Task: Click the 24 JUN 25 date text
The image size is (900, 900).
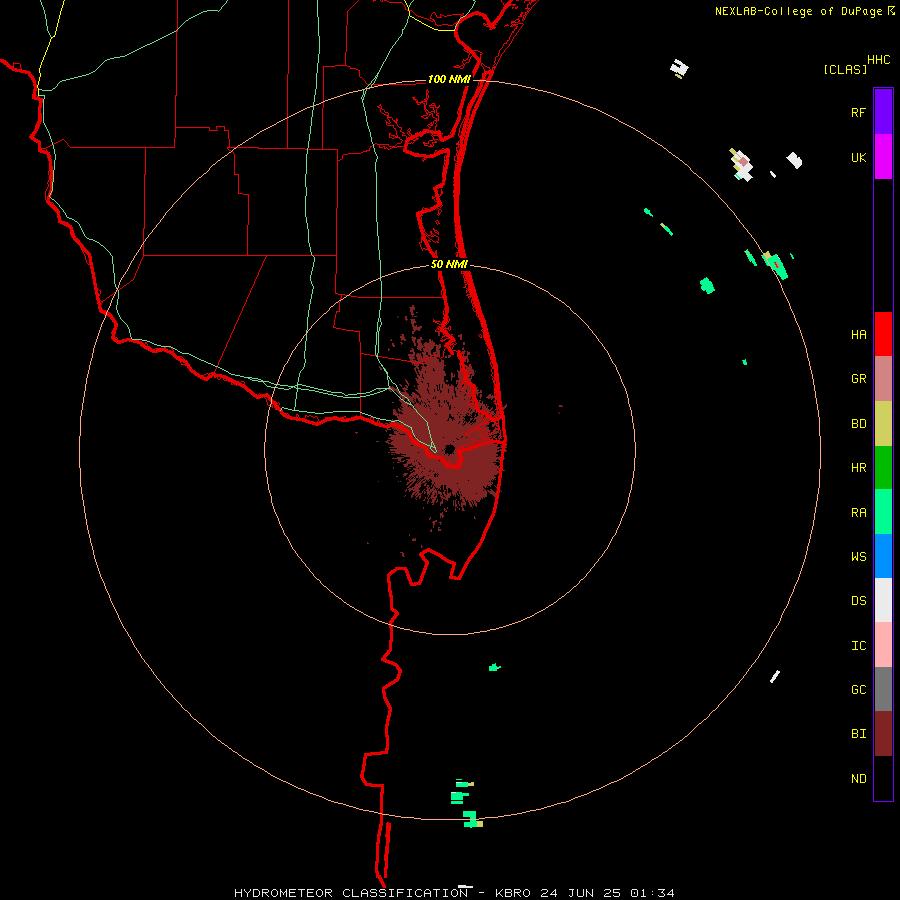Action: coord(580,893)
